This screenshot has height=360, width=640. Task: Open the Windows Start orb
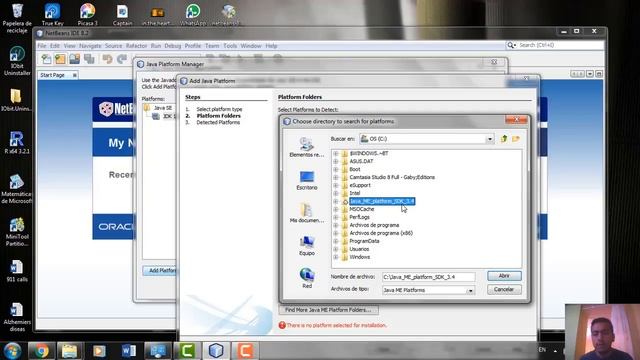12,351
